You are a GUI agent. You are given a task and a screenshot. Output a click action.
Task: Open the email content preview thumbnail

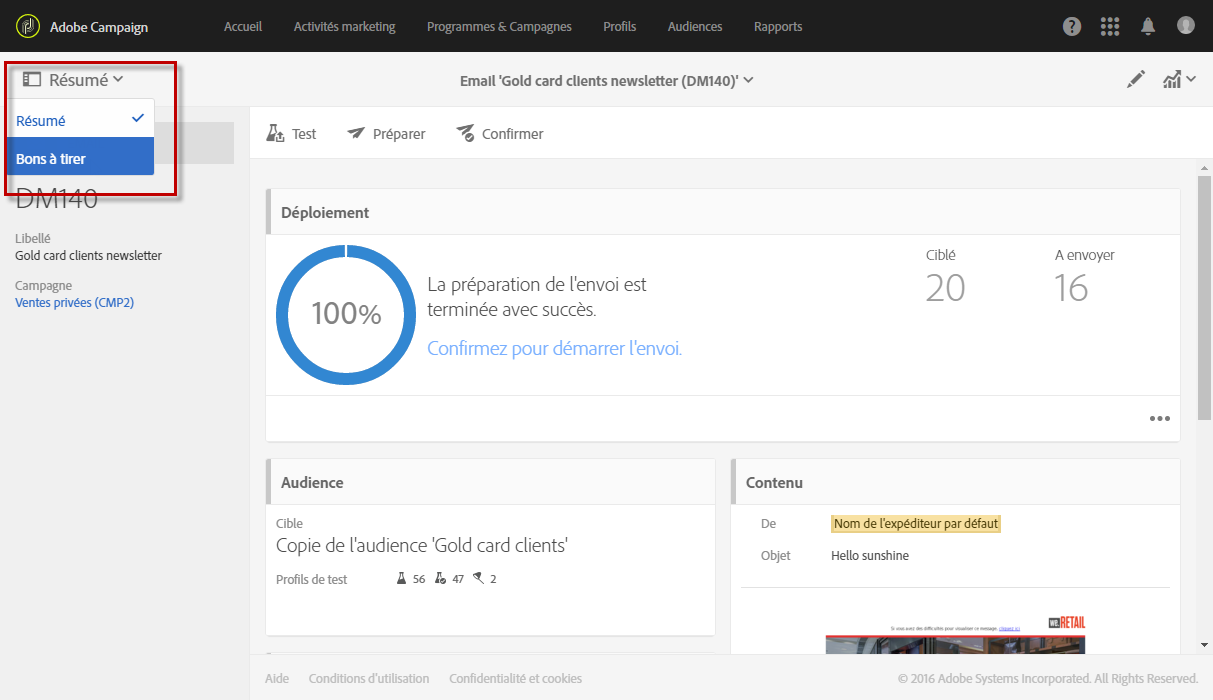(955, 636)
